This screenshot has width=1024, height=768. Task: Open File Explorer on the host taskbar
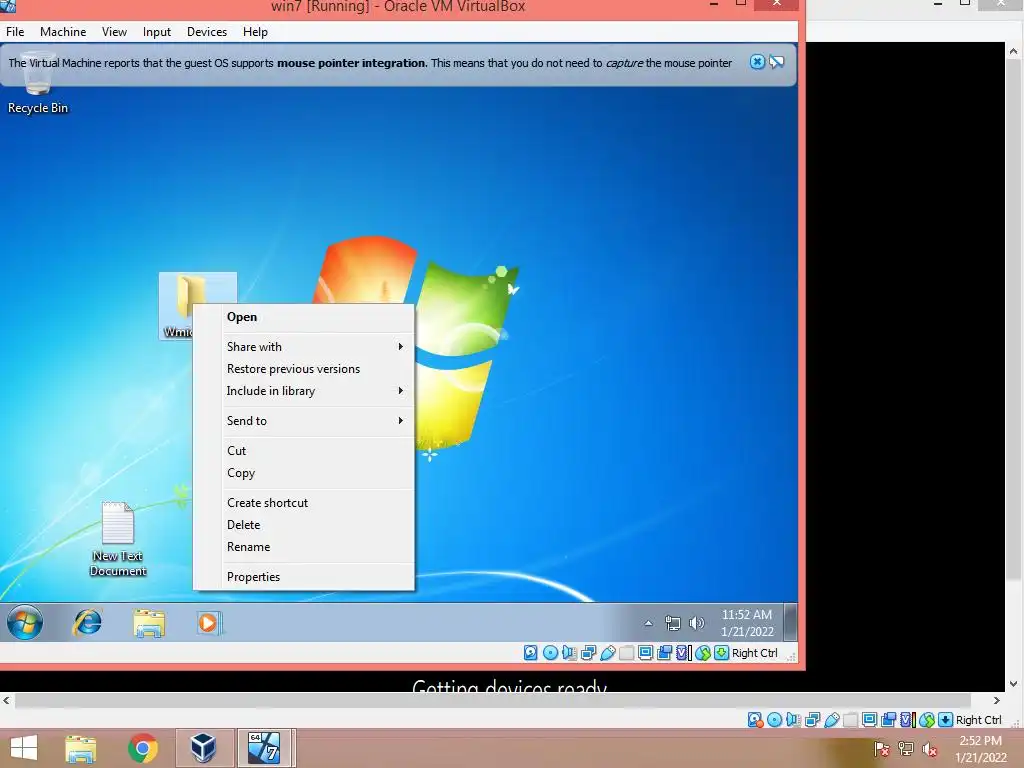point(80,748)
